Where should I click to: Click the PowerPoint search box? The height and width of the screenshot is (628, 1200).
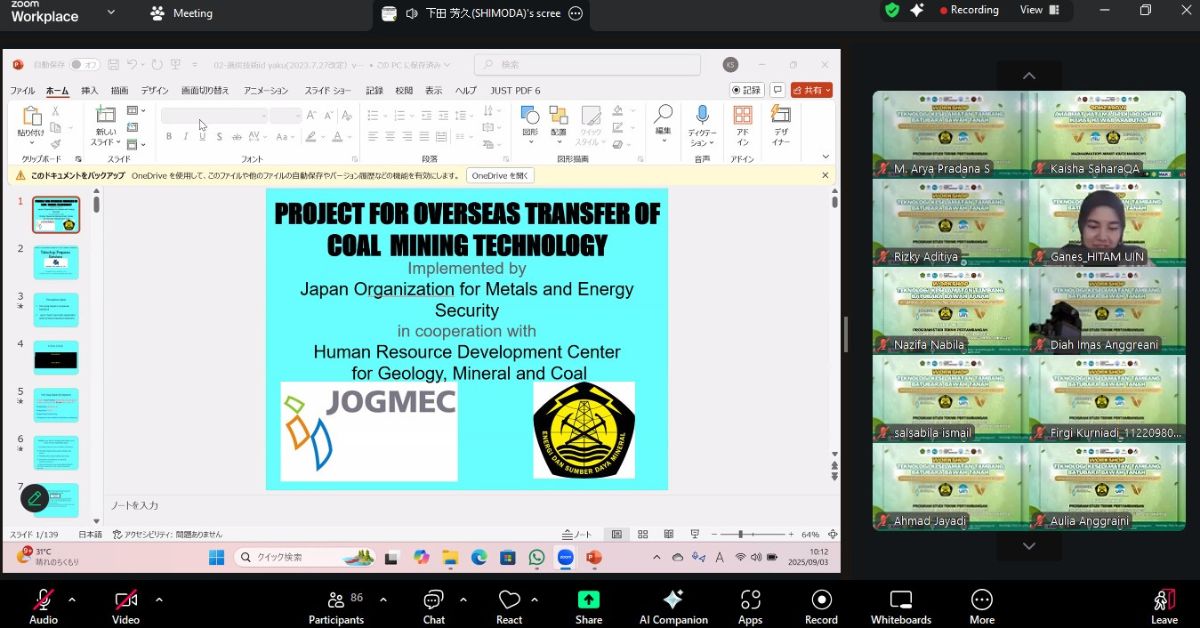(x=587, y=65)
